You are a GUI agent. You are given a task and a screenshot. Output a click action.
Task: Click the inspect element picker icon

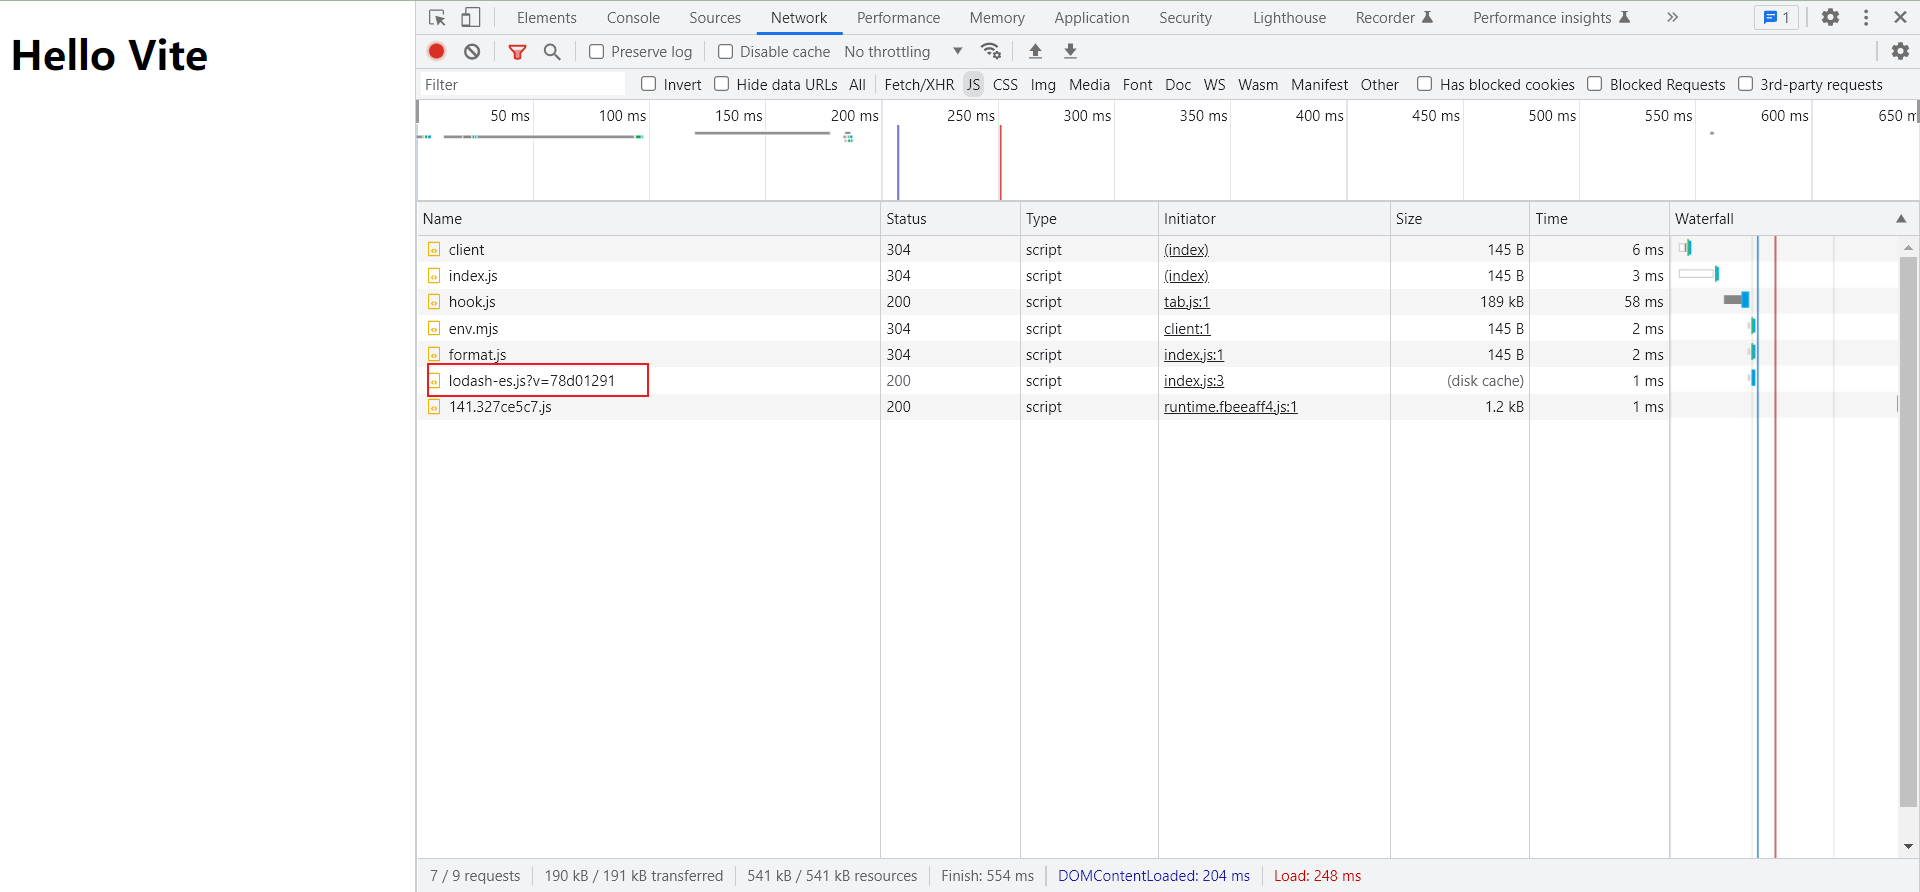point(437,18)
